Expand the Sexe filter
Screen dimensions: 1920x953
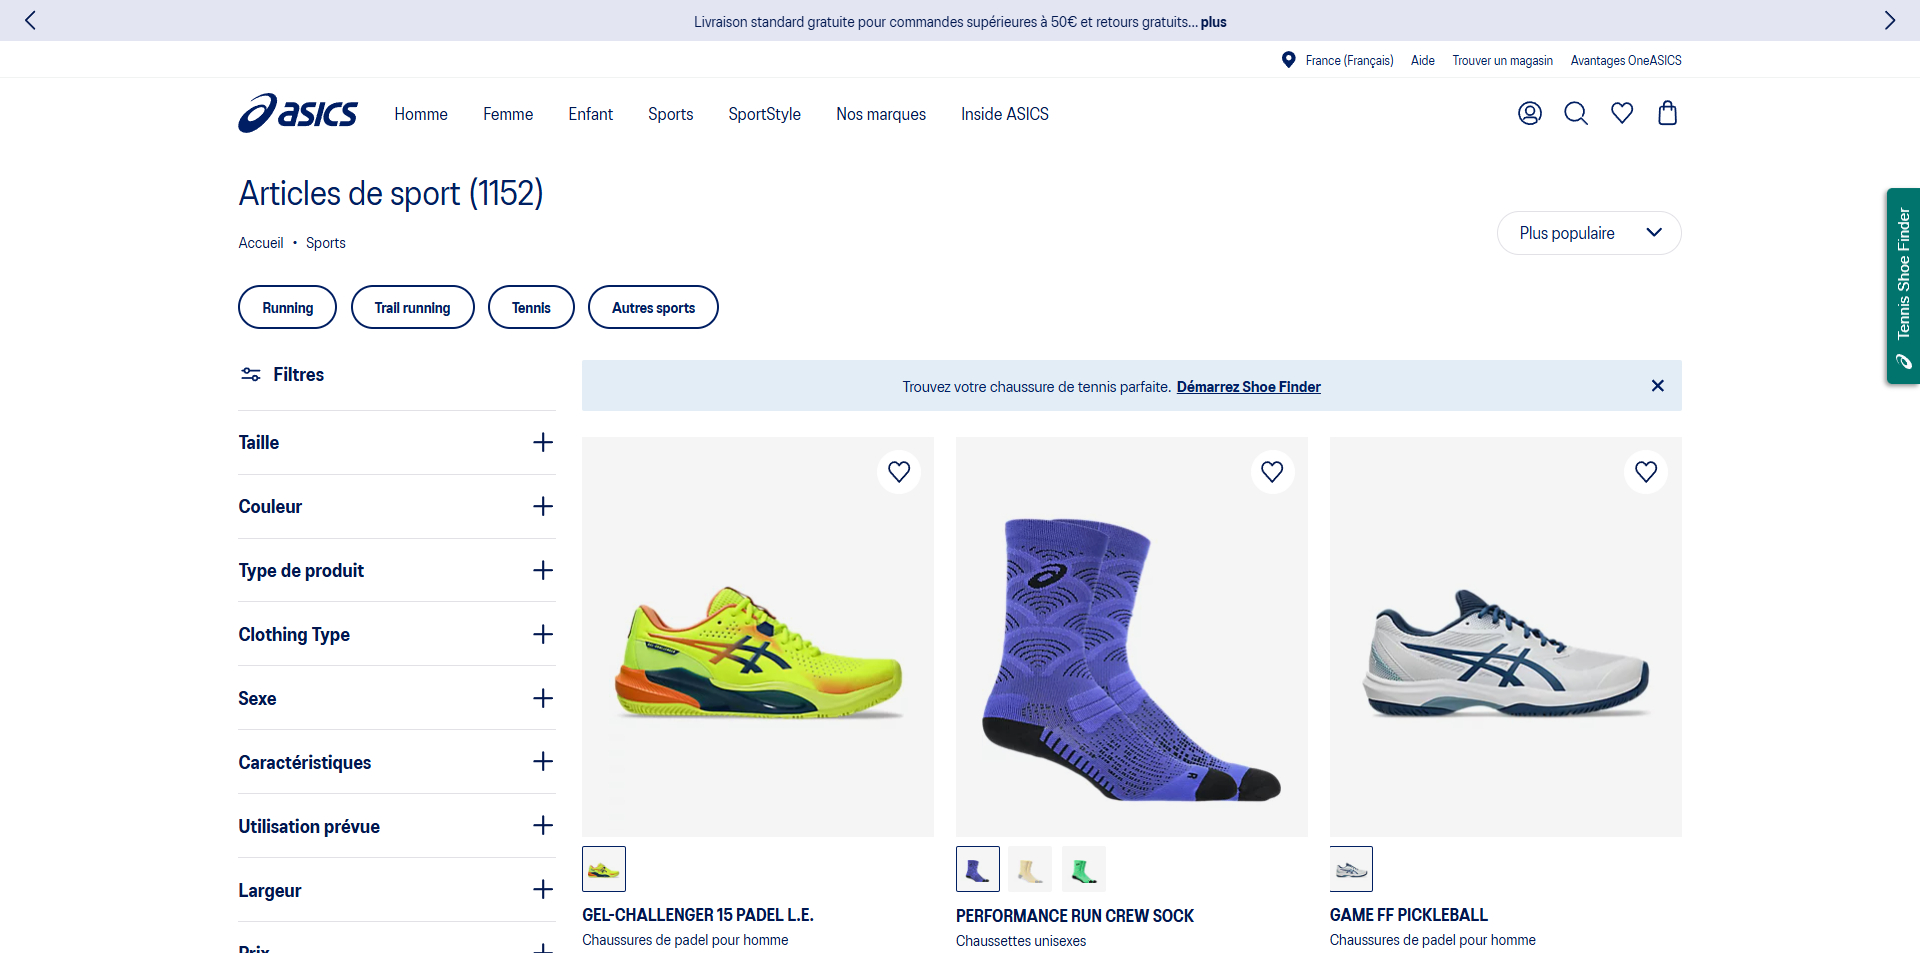[397, 698]
